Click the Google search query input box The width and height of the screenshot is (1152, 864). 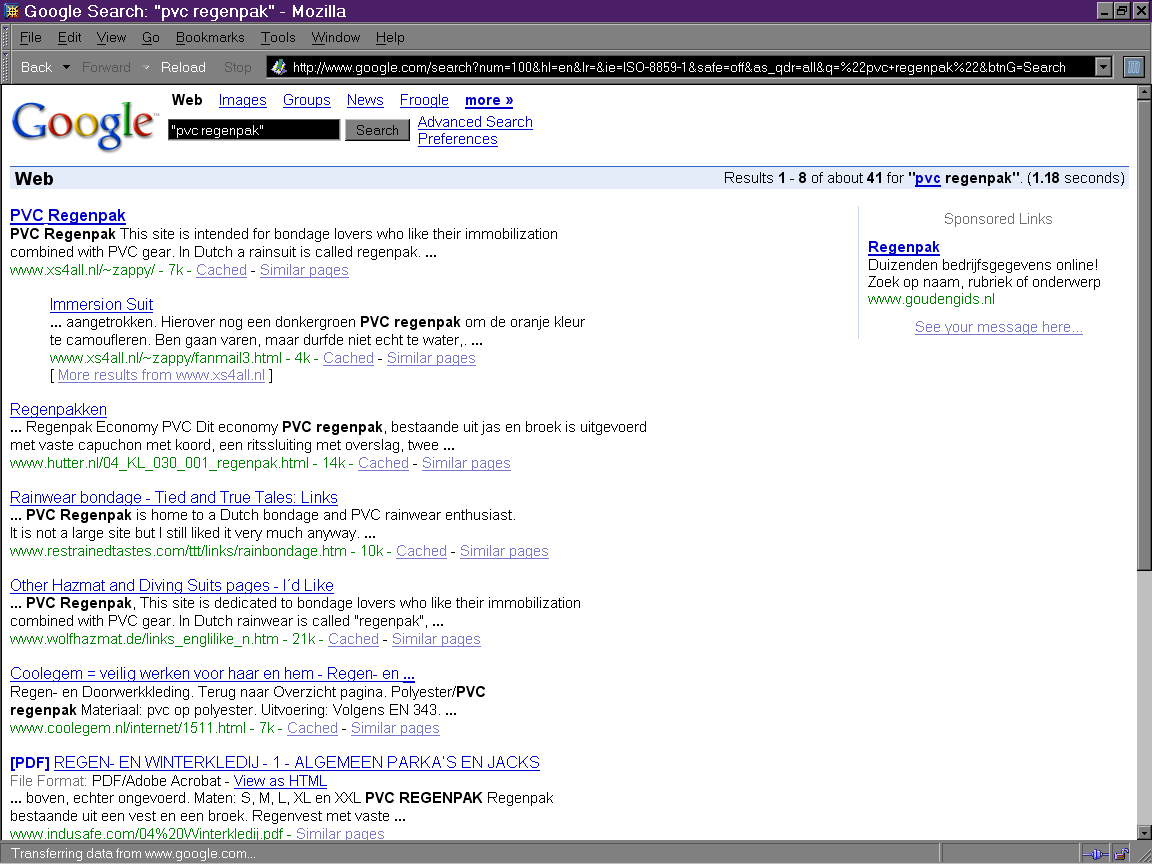point(253,130)
